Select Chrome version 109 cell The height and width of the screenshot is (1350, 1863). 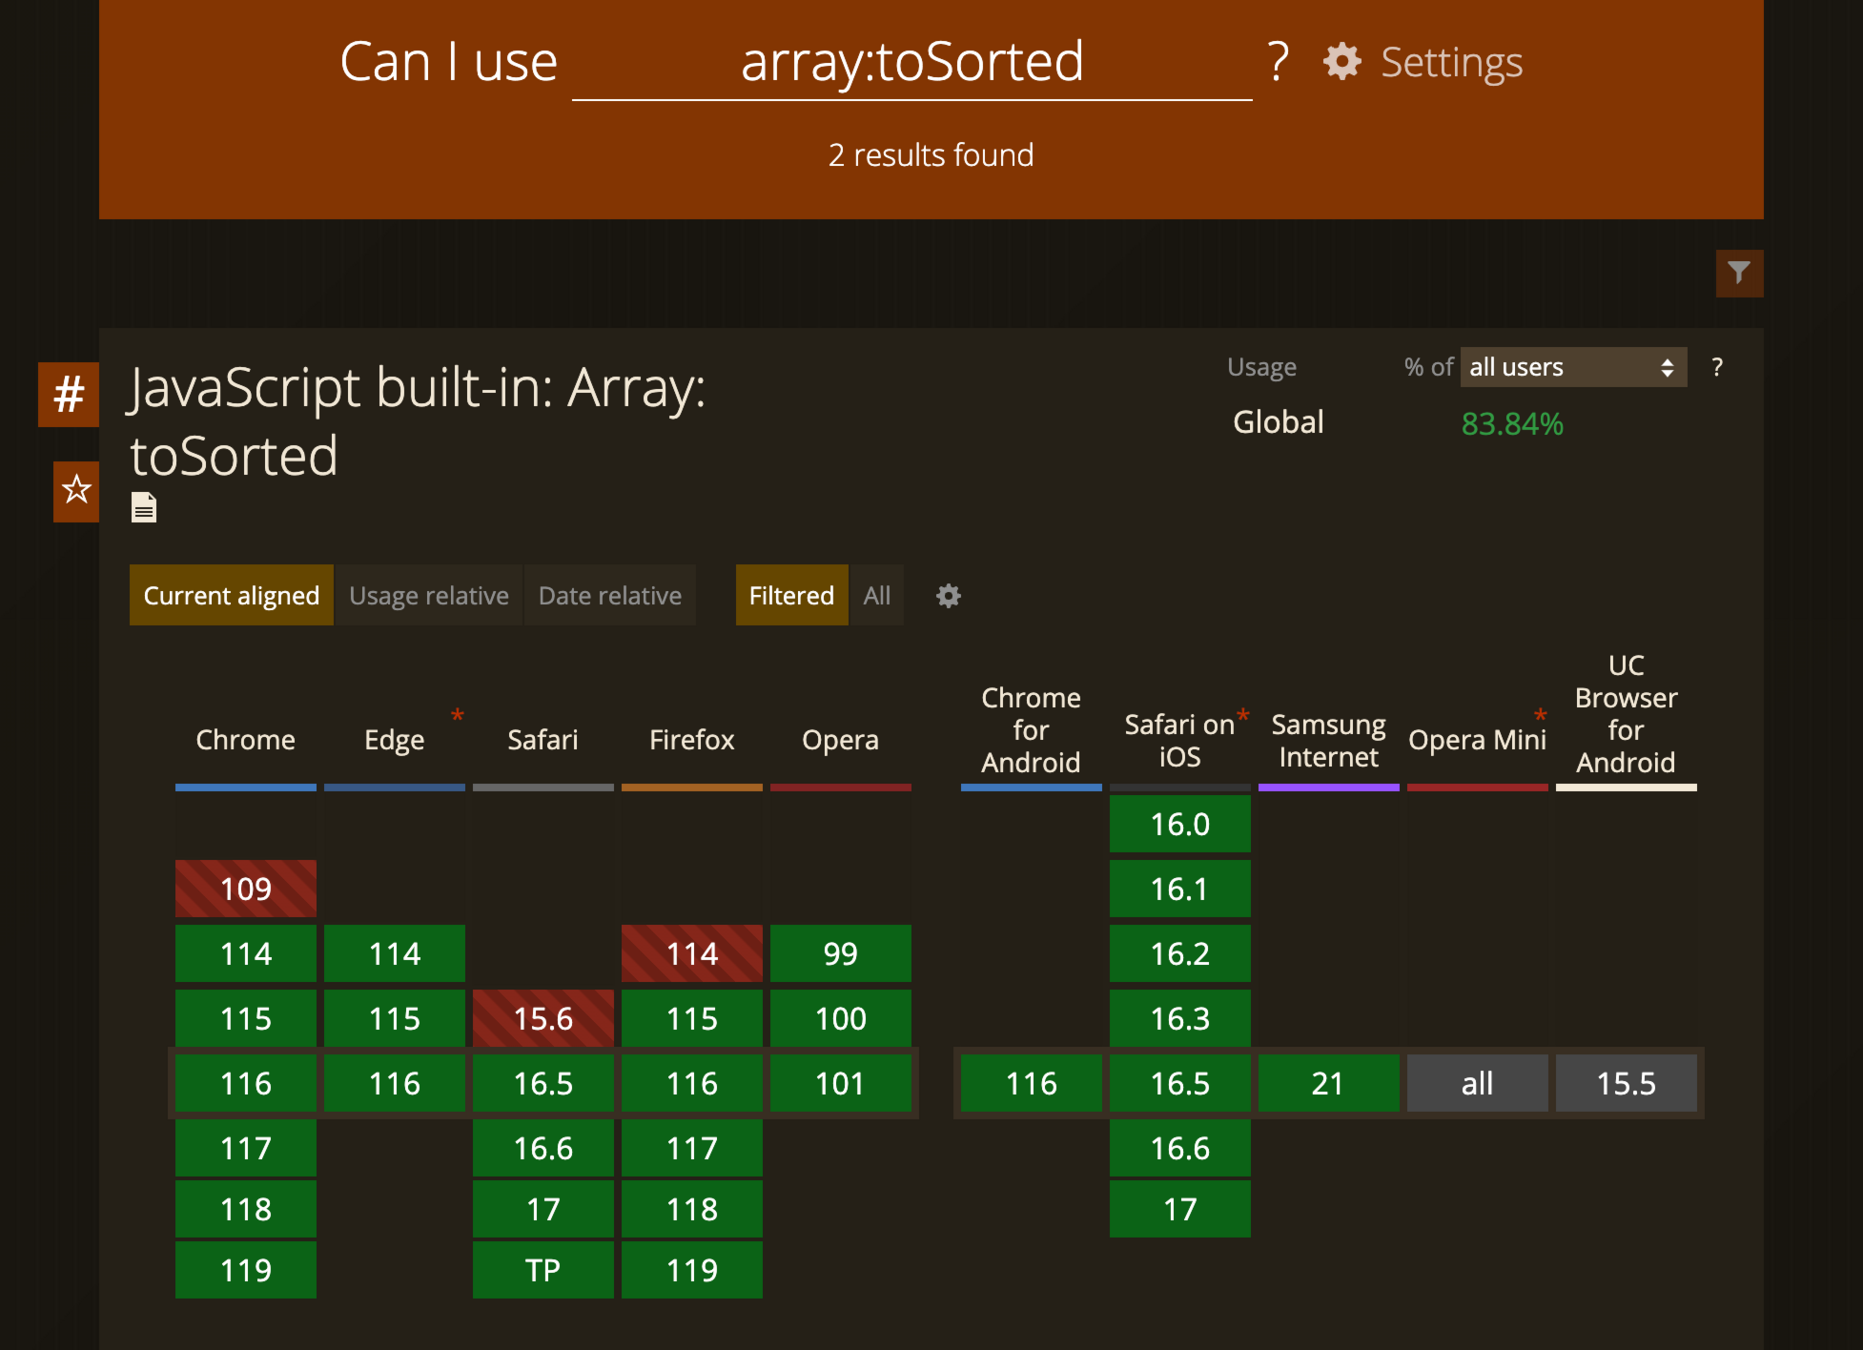(246, 889)
